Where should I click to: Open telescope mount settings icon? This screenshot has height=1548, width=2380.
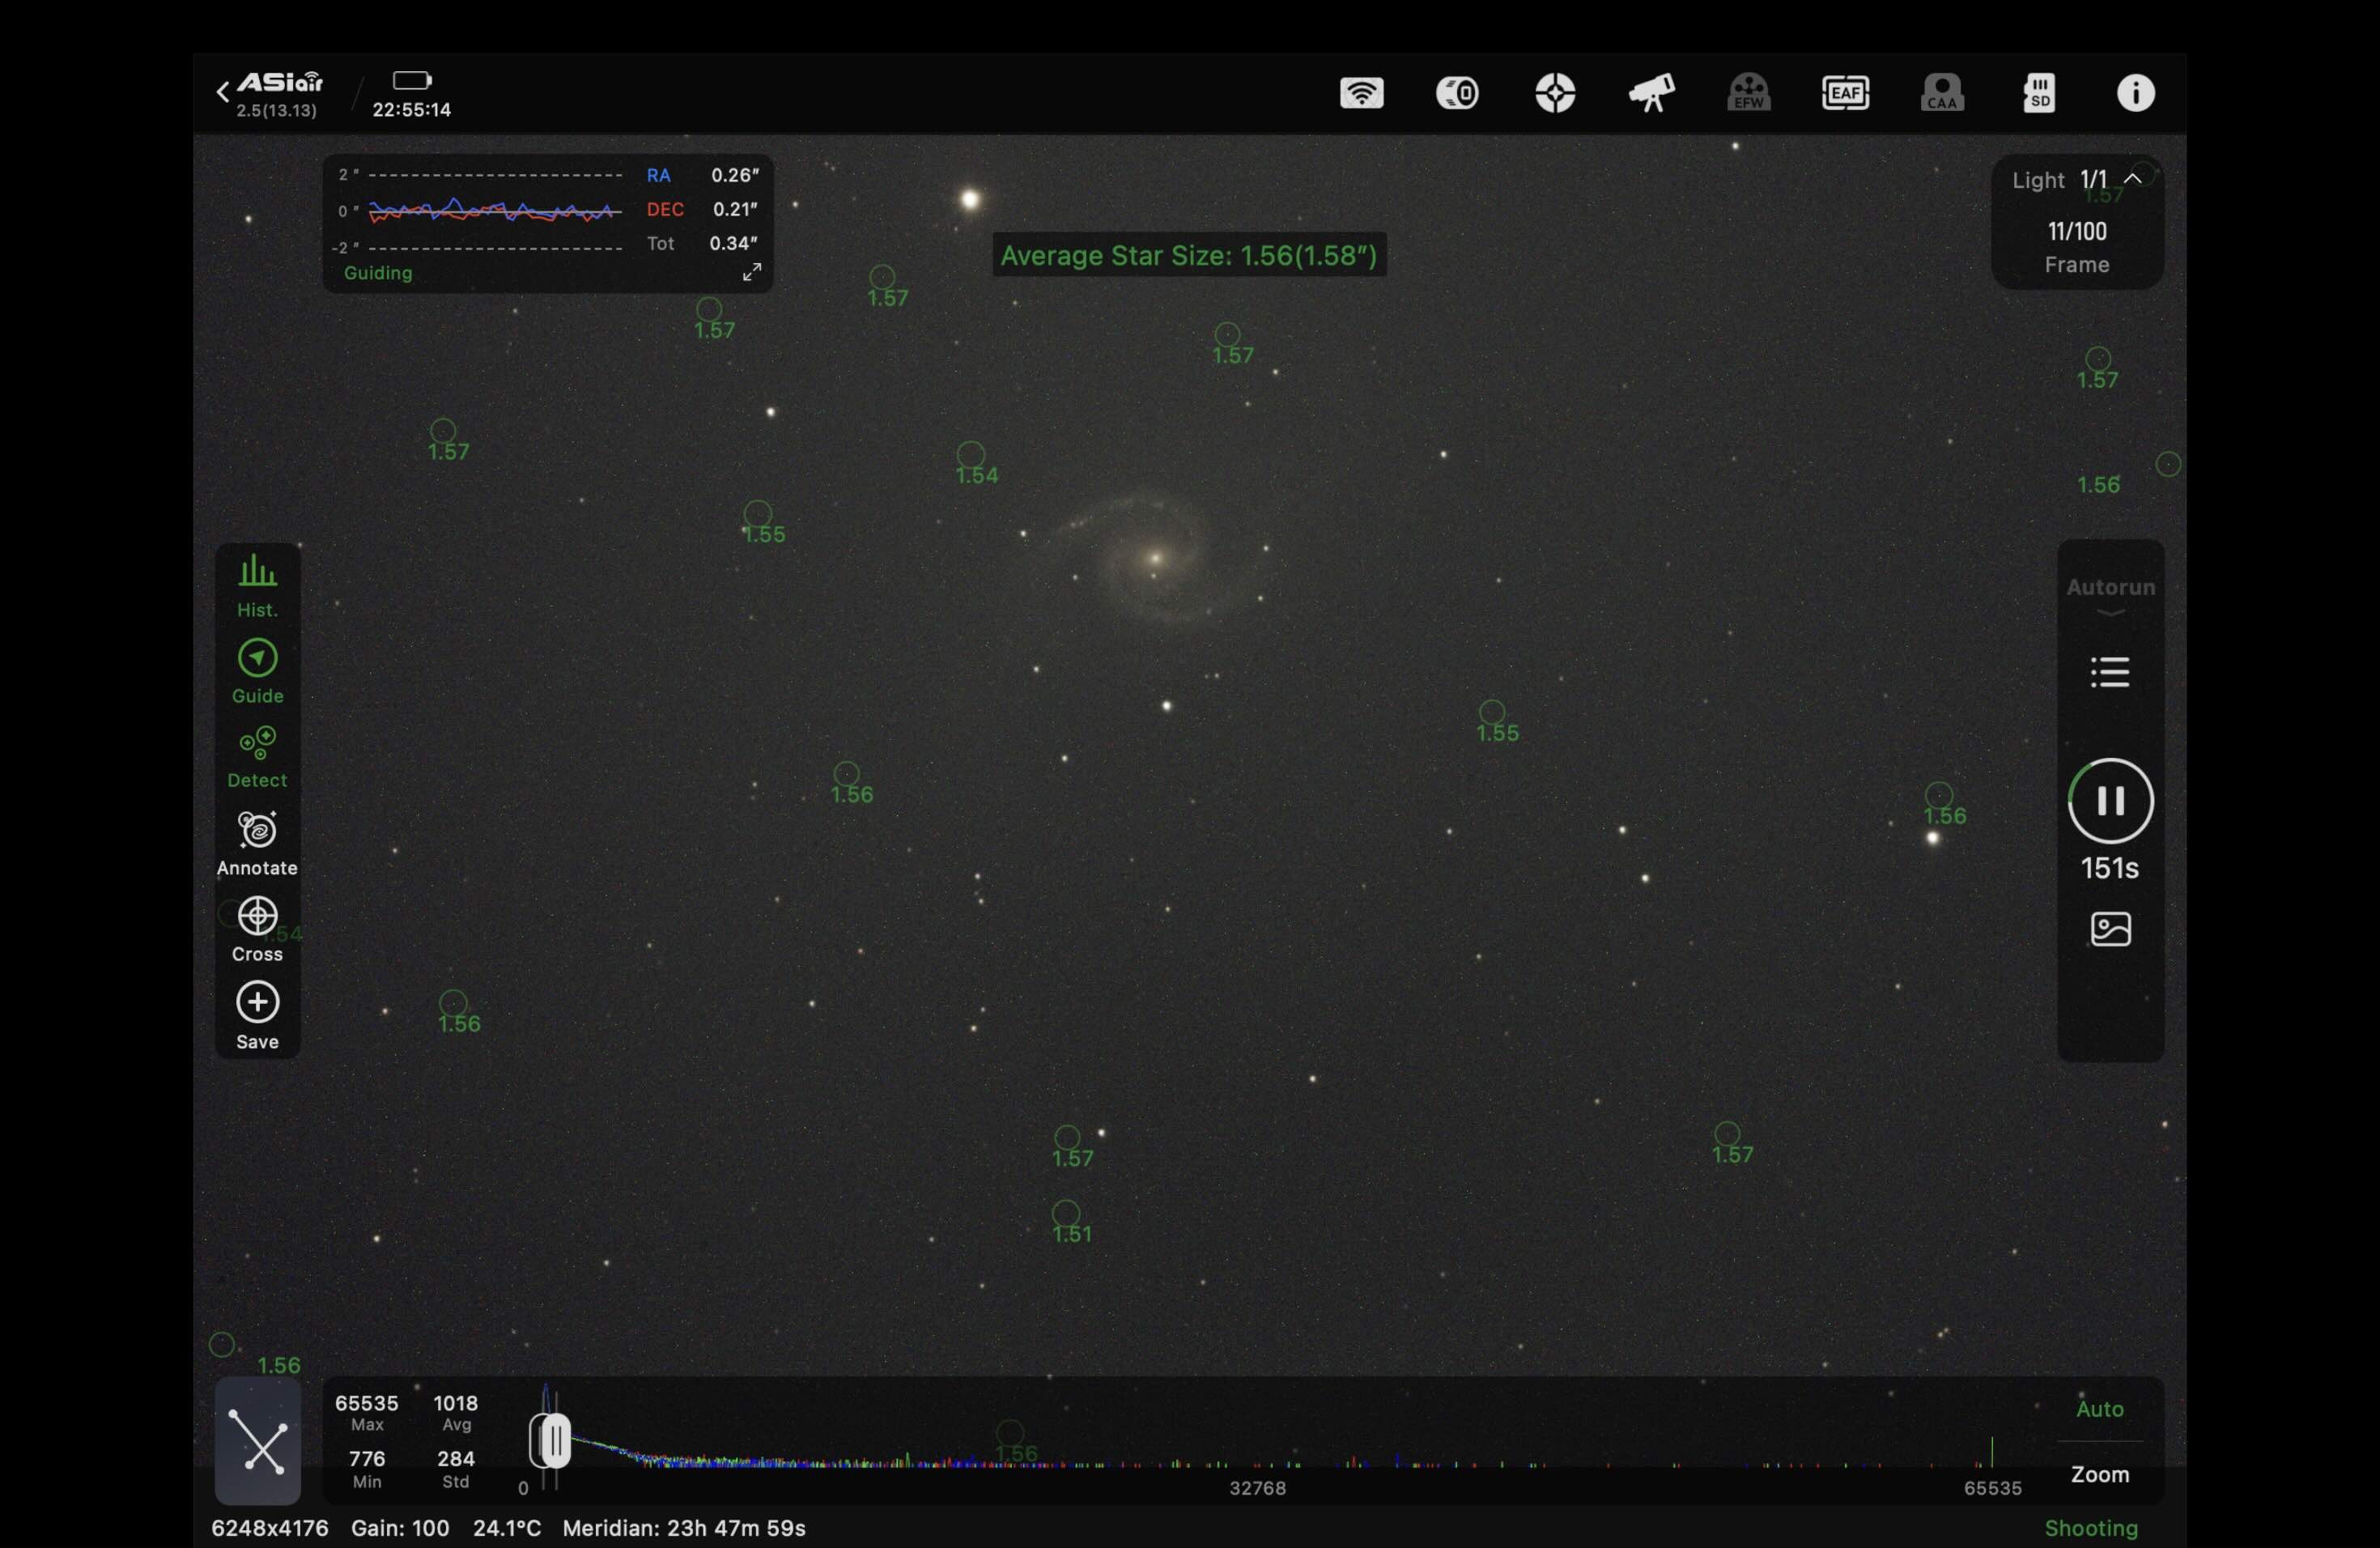(x=1651, y=93)
